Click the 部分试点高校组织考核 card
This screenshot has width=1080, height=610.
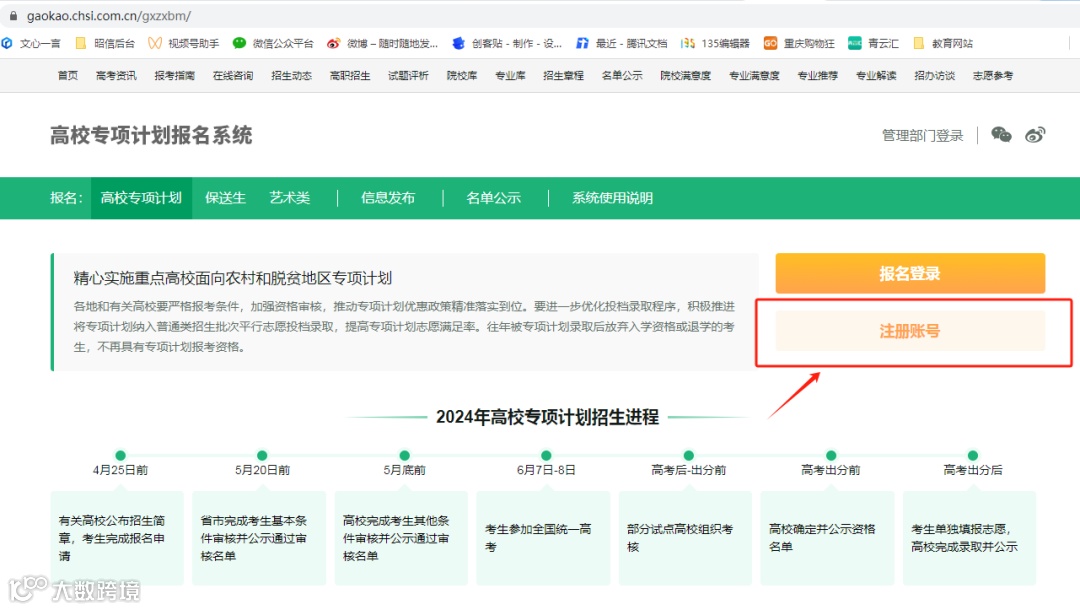[685, 538]
